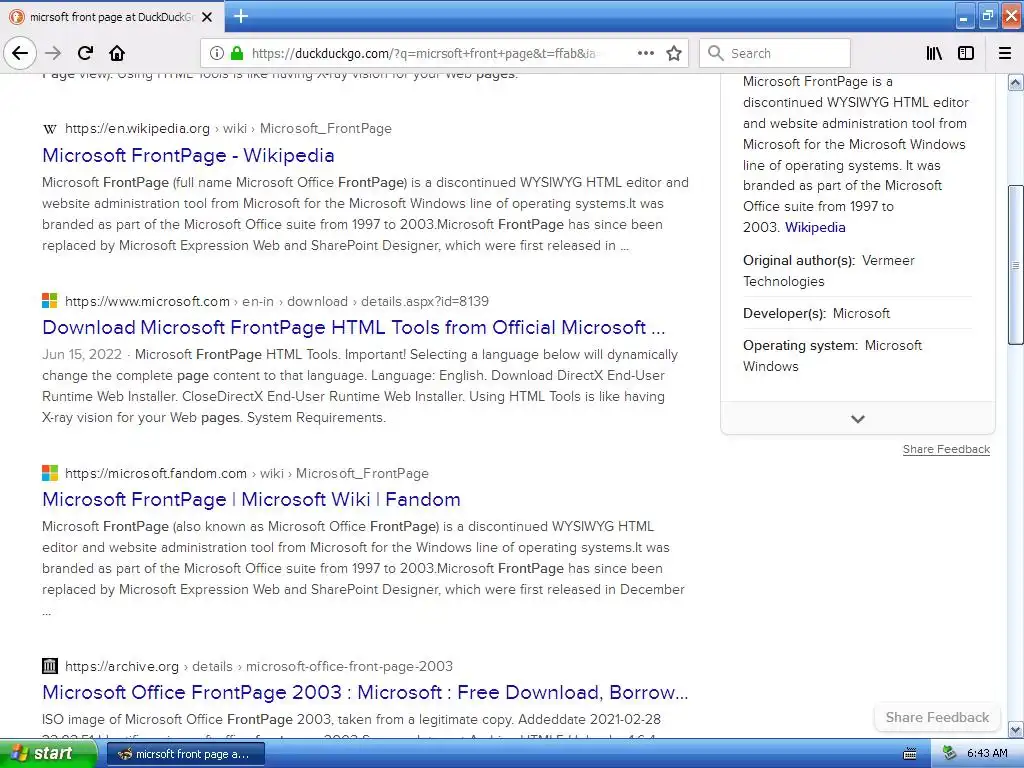
Task: Click the floating Share Feedback button
Action: [937, 718]
